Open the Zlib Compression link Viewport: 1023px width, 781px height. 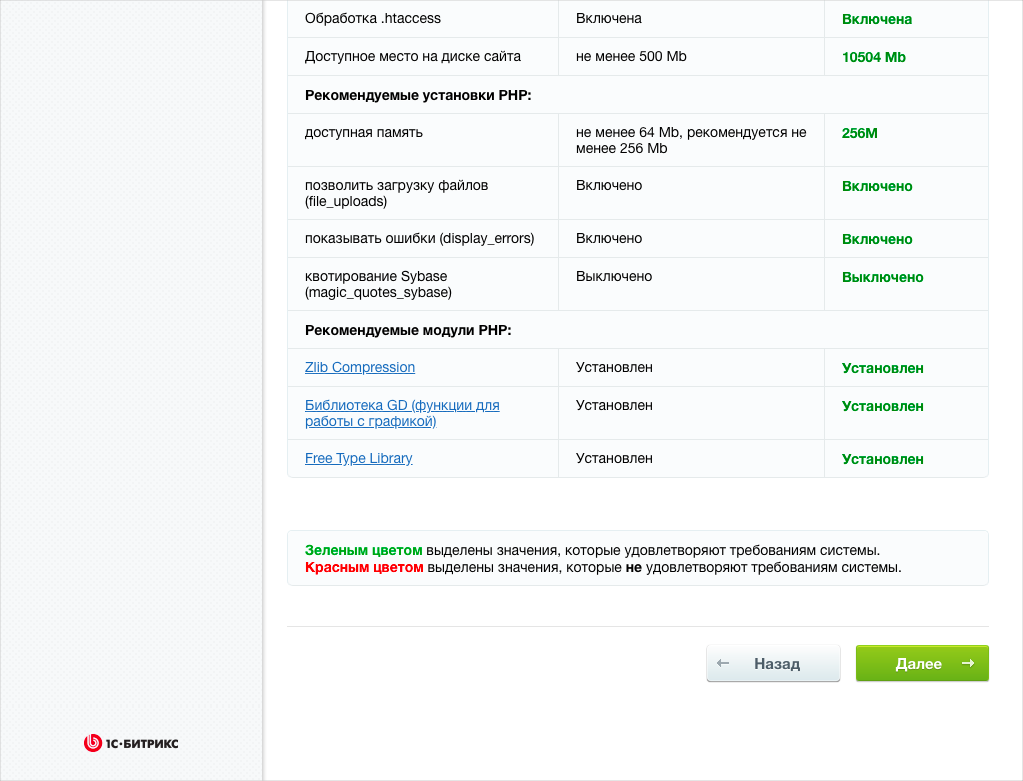[359, 367]
